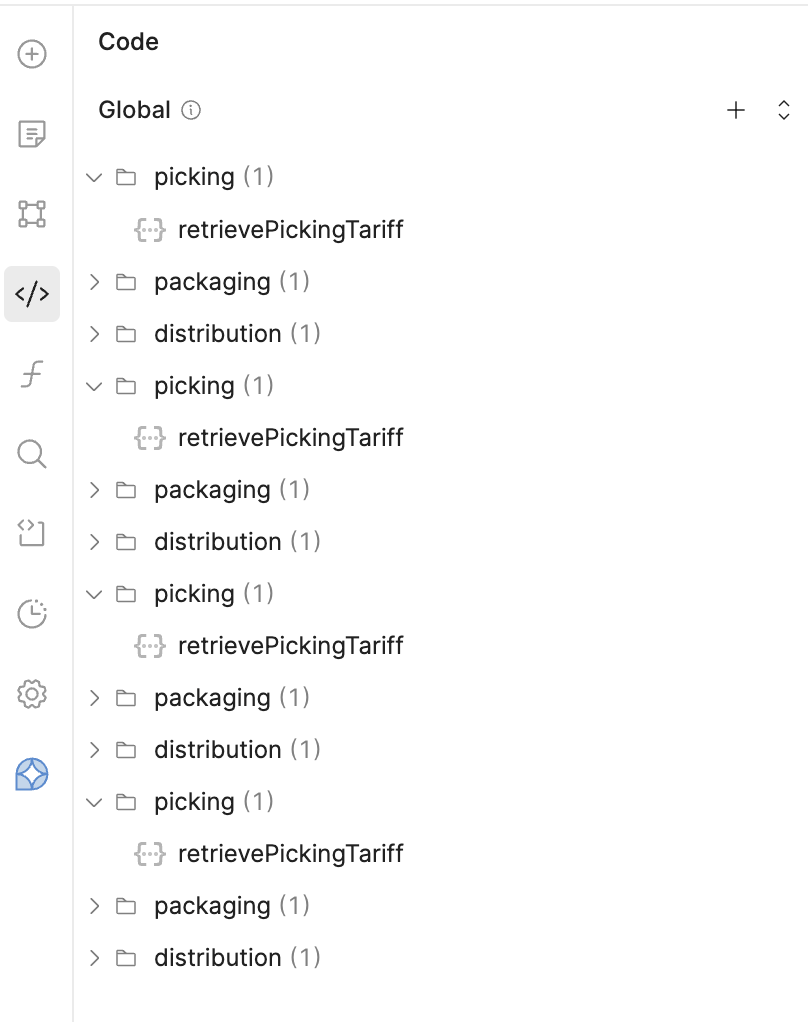Open settings via the gear icon

[x=32, y=693]
